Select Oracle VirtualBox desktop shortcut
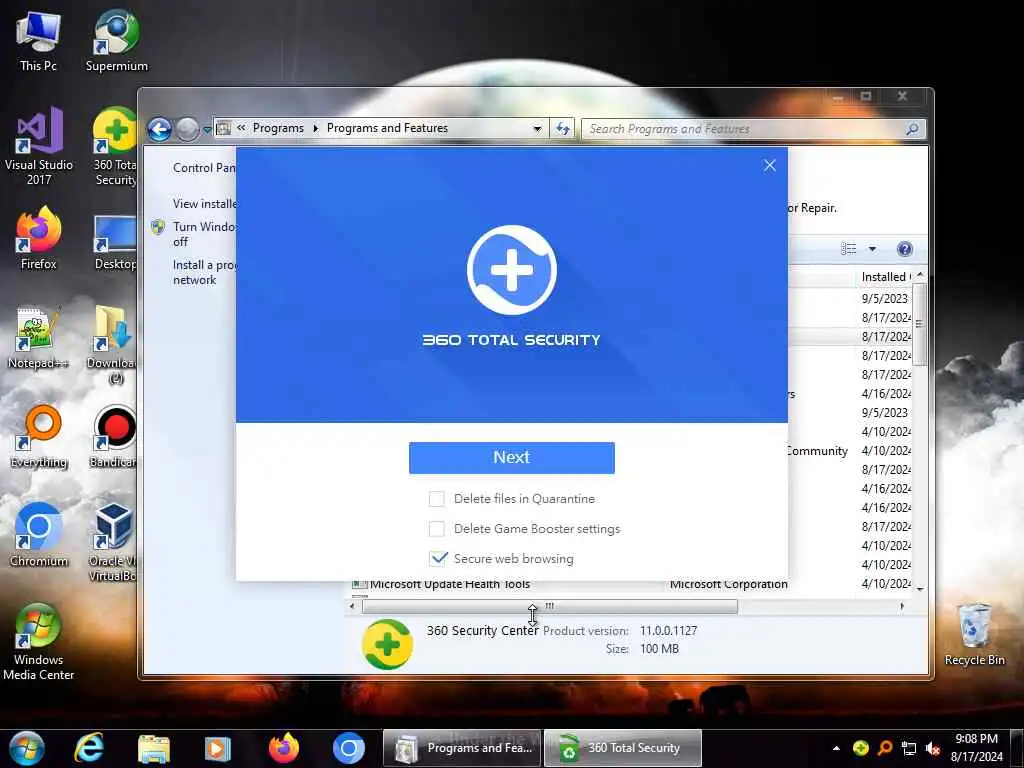Image resolution: width=1024 pixels, height=768 pixels. (113, 542)
